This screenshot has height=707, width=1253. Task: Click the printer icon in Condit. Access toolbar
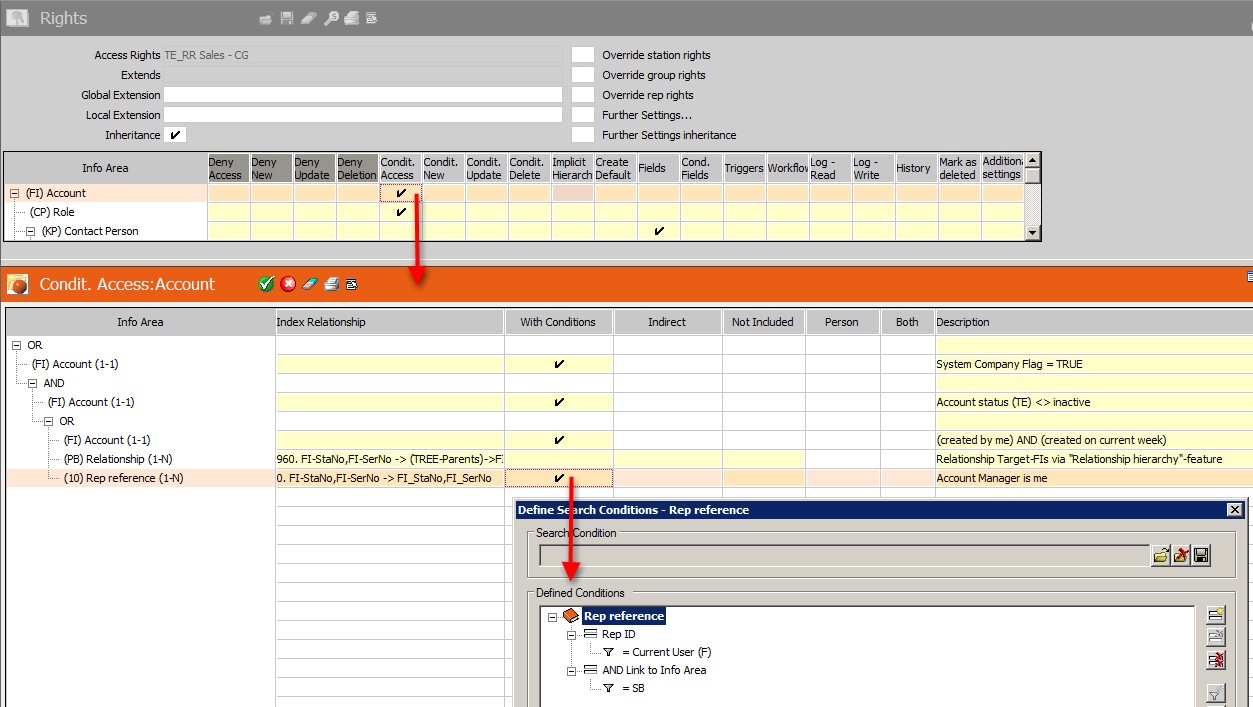(x=330, y=284)
